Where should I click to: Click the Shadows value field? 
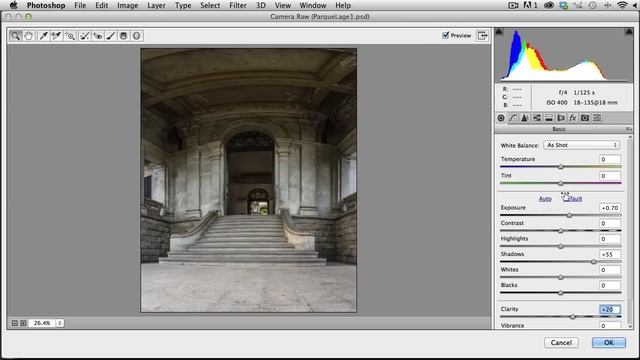(x=610, y=254)
